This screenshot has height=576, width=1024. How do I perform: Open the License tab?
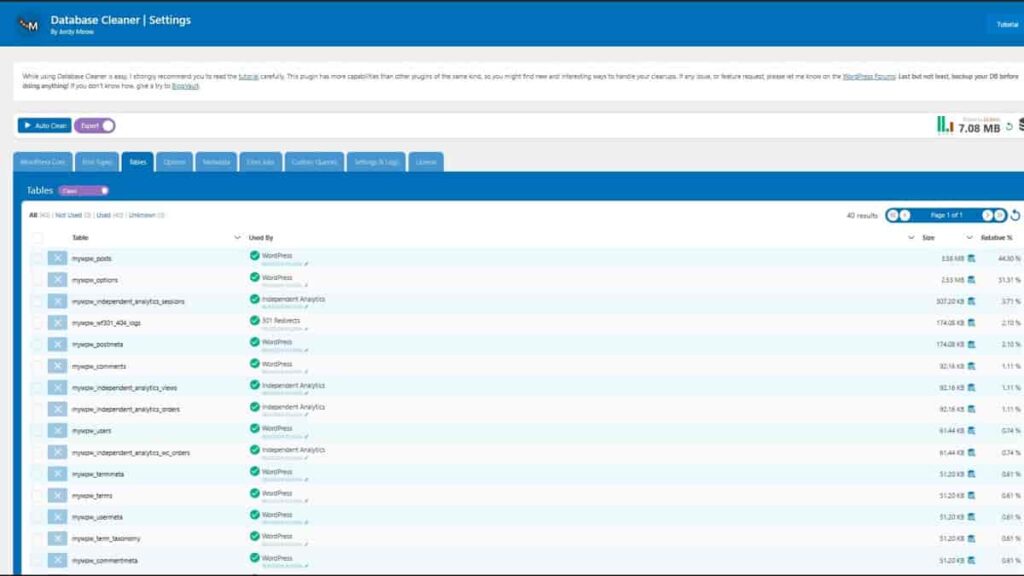[426, 162]
